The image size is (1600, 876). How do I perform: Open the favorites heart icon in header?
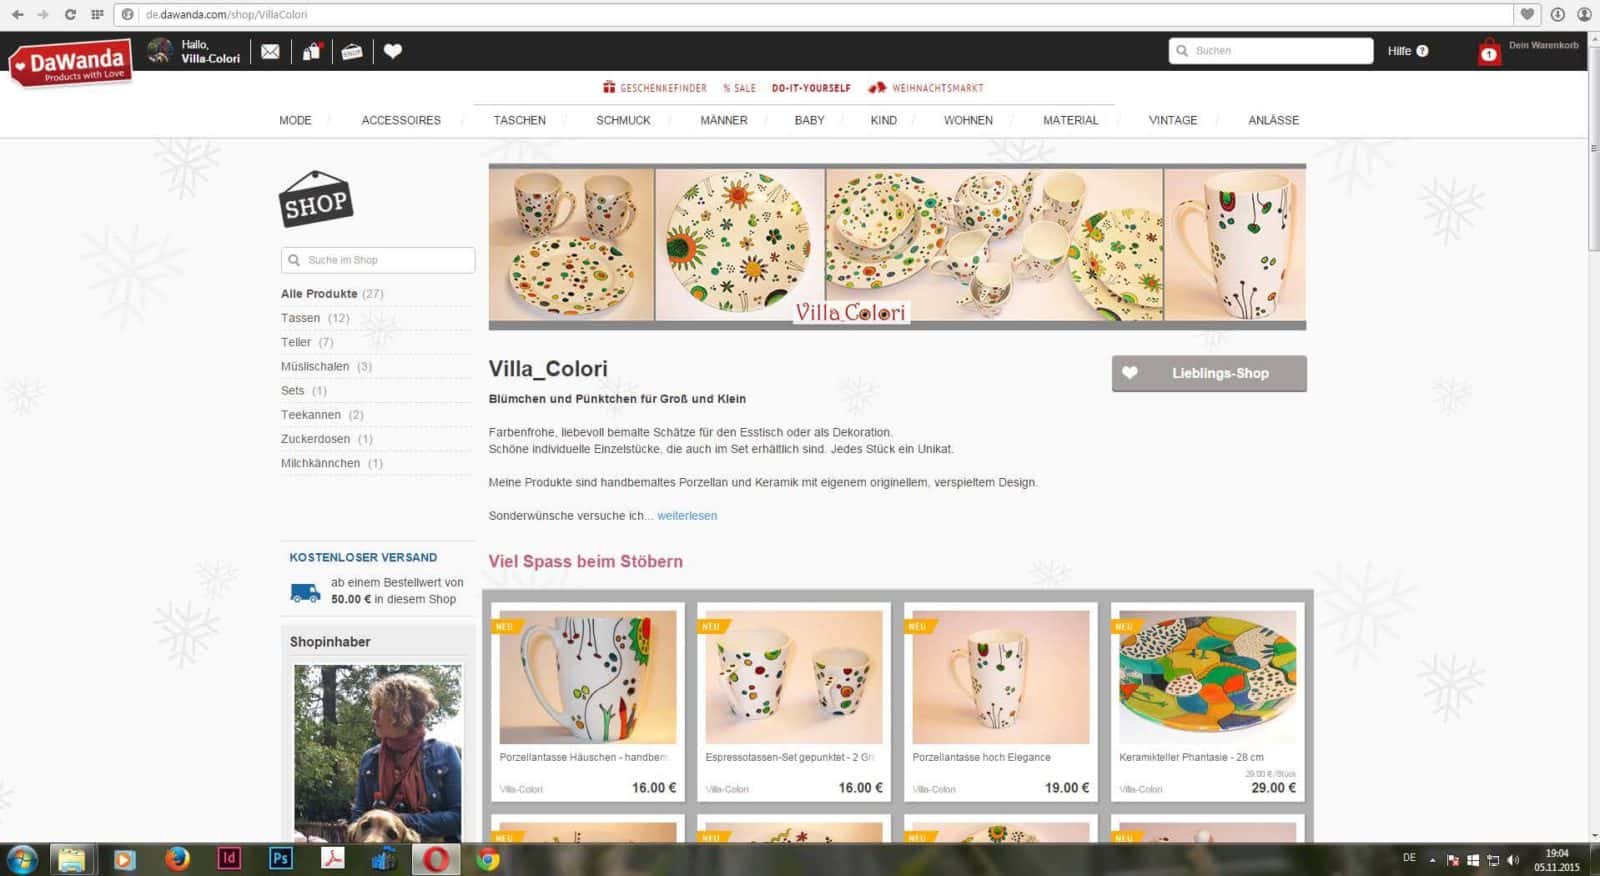(x=393, y=51)
